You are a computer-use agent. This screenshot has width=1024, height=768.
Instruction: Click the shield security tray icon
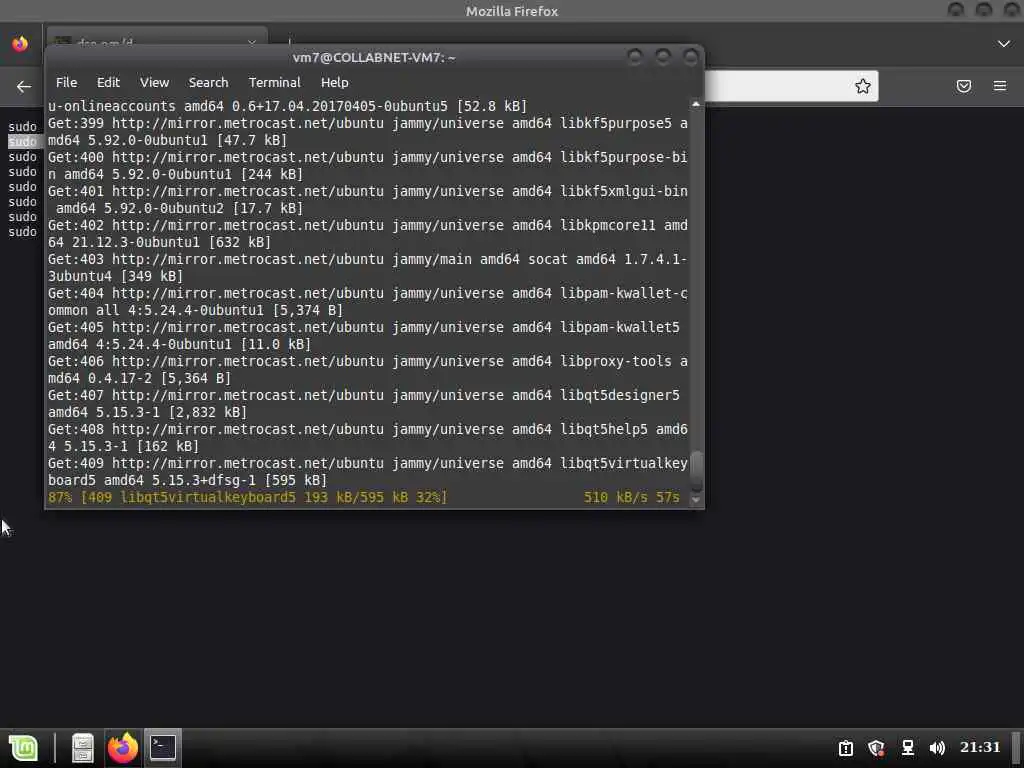[x=876, y=748]
